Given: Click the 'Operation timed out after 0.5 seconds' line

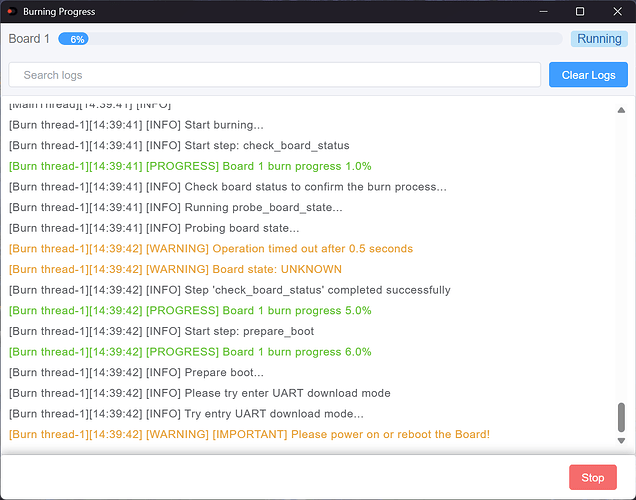Looking at the screenshot, I should click(211, 249).
